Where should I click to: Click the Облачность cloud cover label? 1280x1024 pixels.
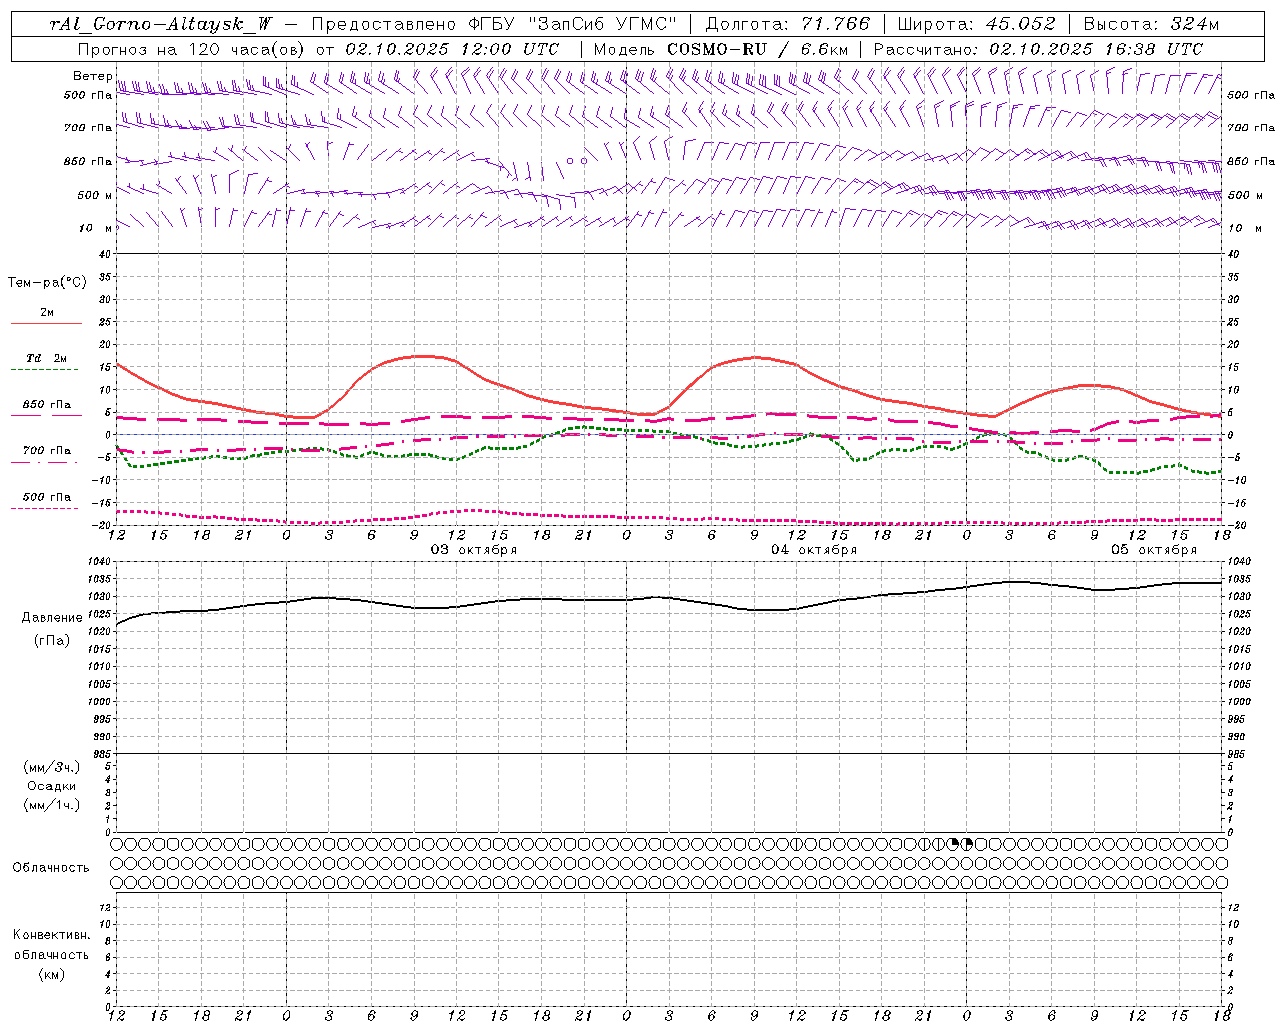(x=51, y=867)
